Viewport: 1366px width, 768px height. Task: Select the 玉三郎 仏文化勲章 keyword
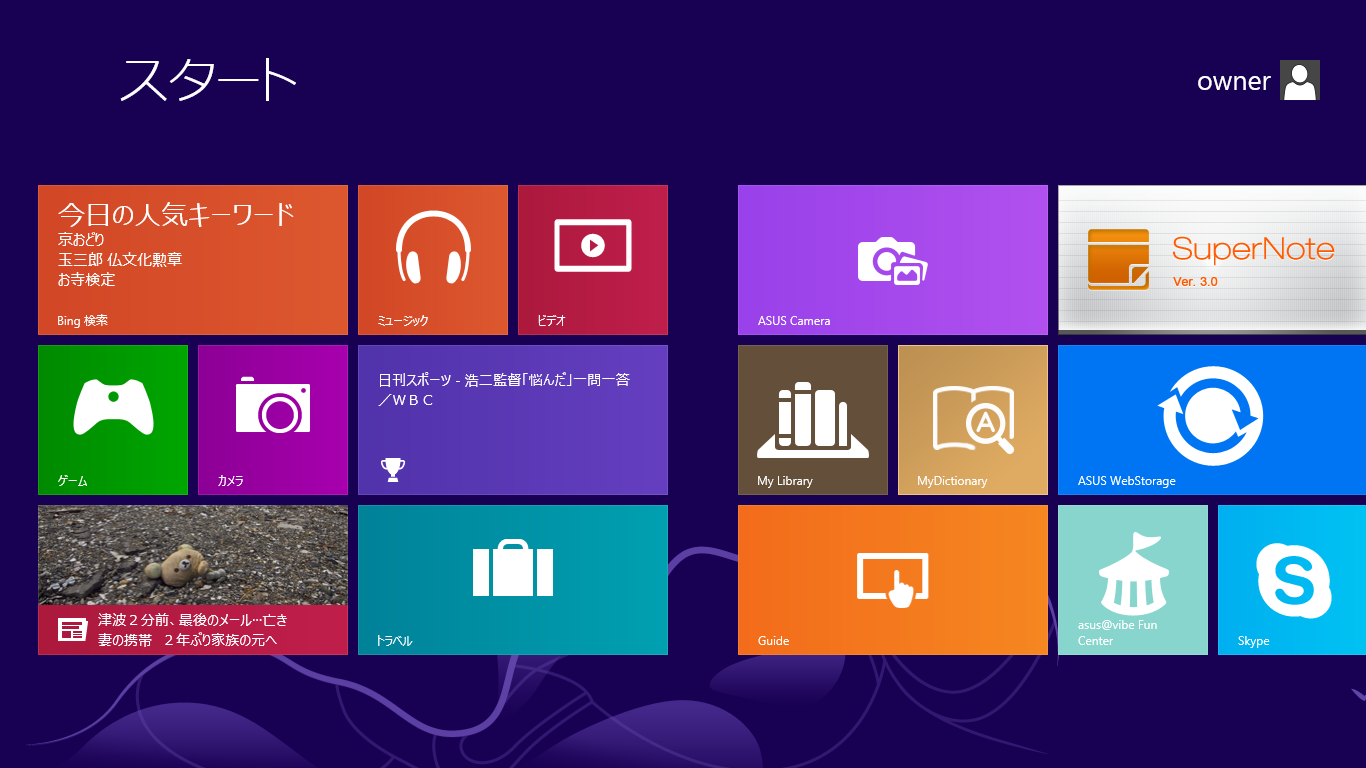(120, 260)
